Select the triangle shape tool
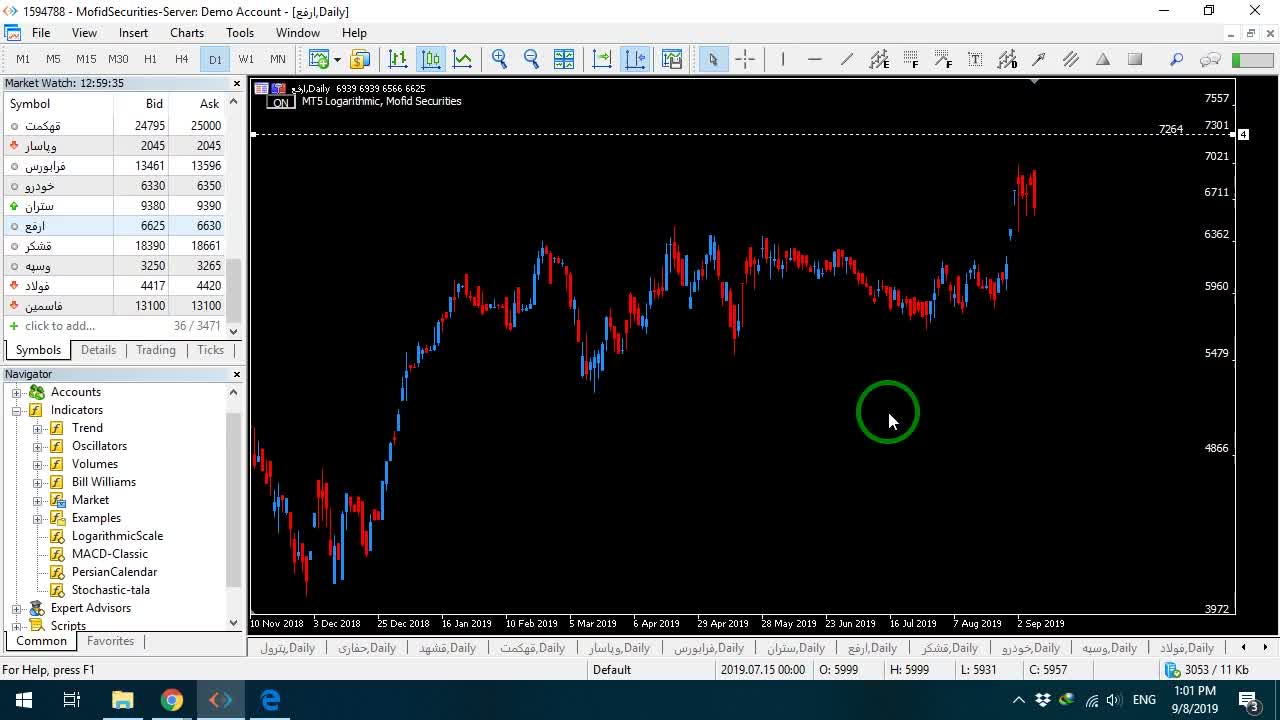Viewport: 1280px width, 720px height. pyautogui.click(x=1103, y=59)
